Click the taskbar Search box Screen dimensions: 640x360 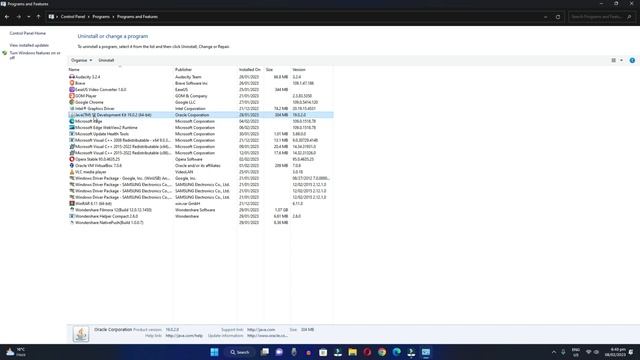240,352
